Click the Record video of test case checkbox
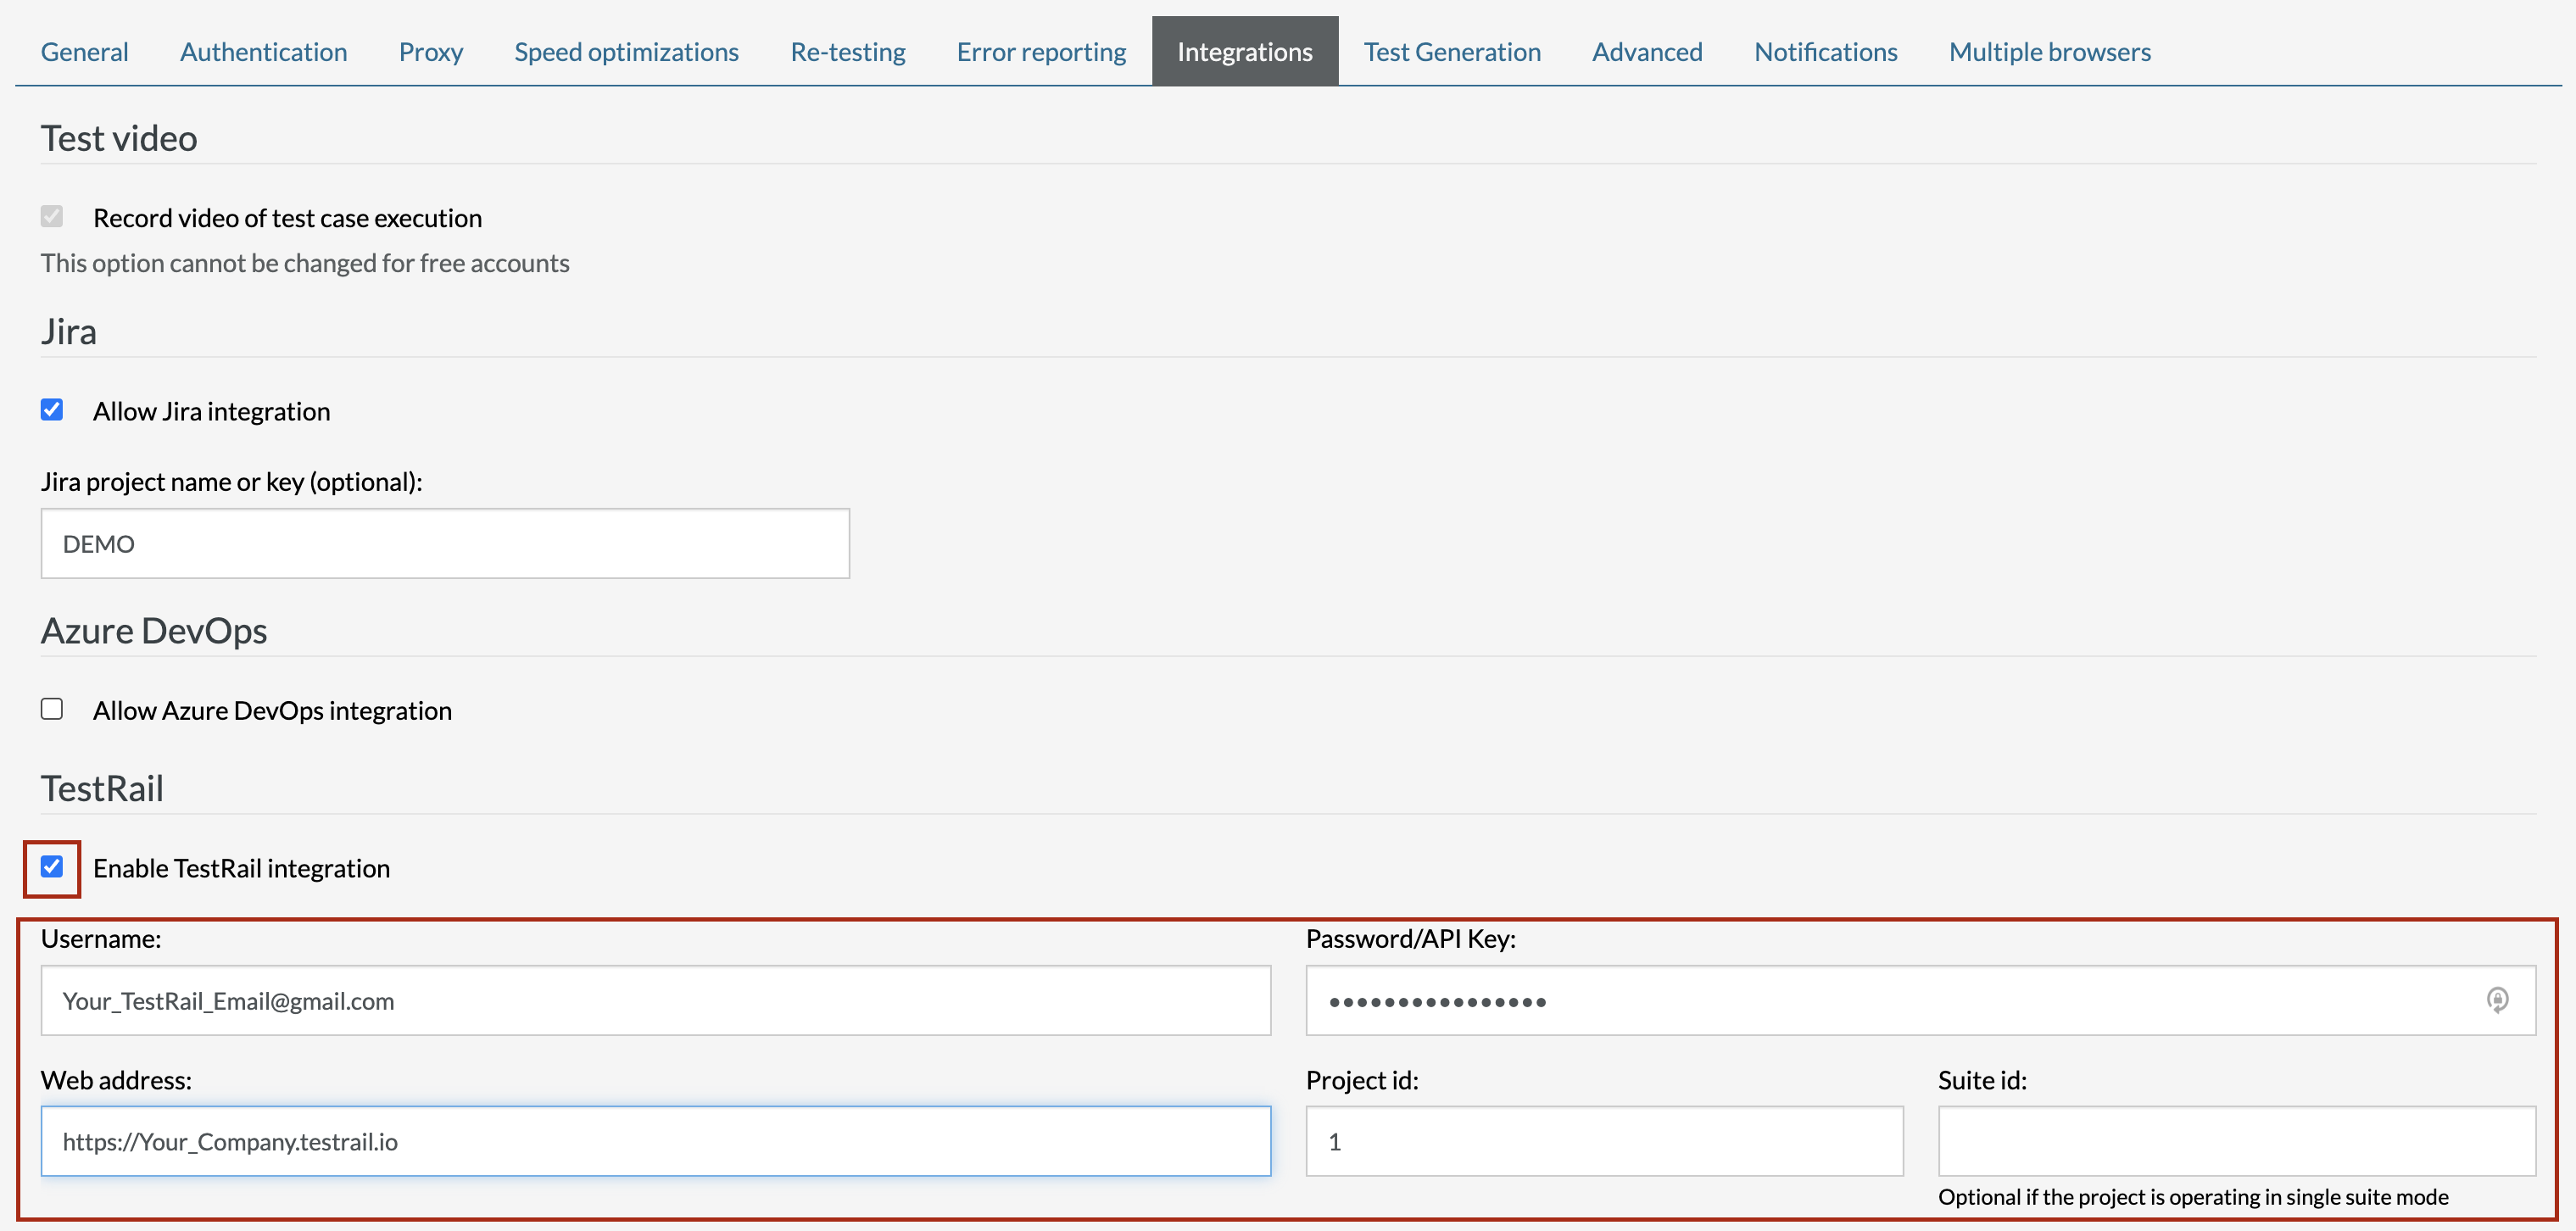2576x1231 pixels. (x=52, y=216)
